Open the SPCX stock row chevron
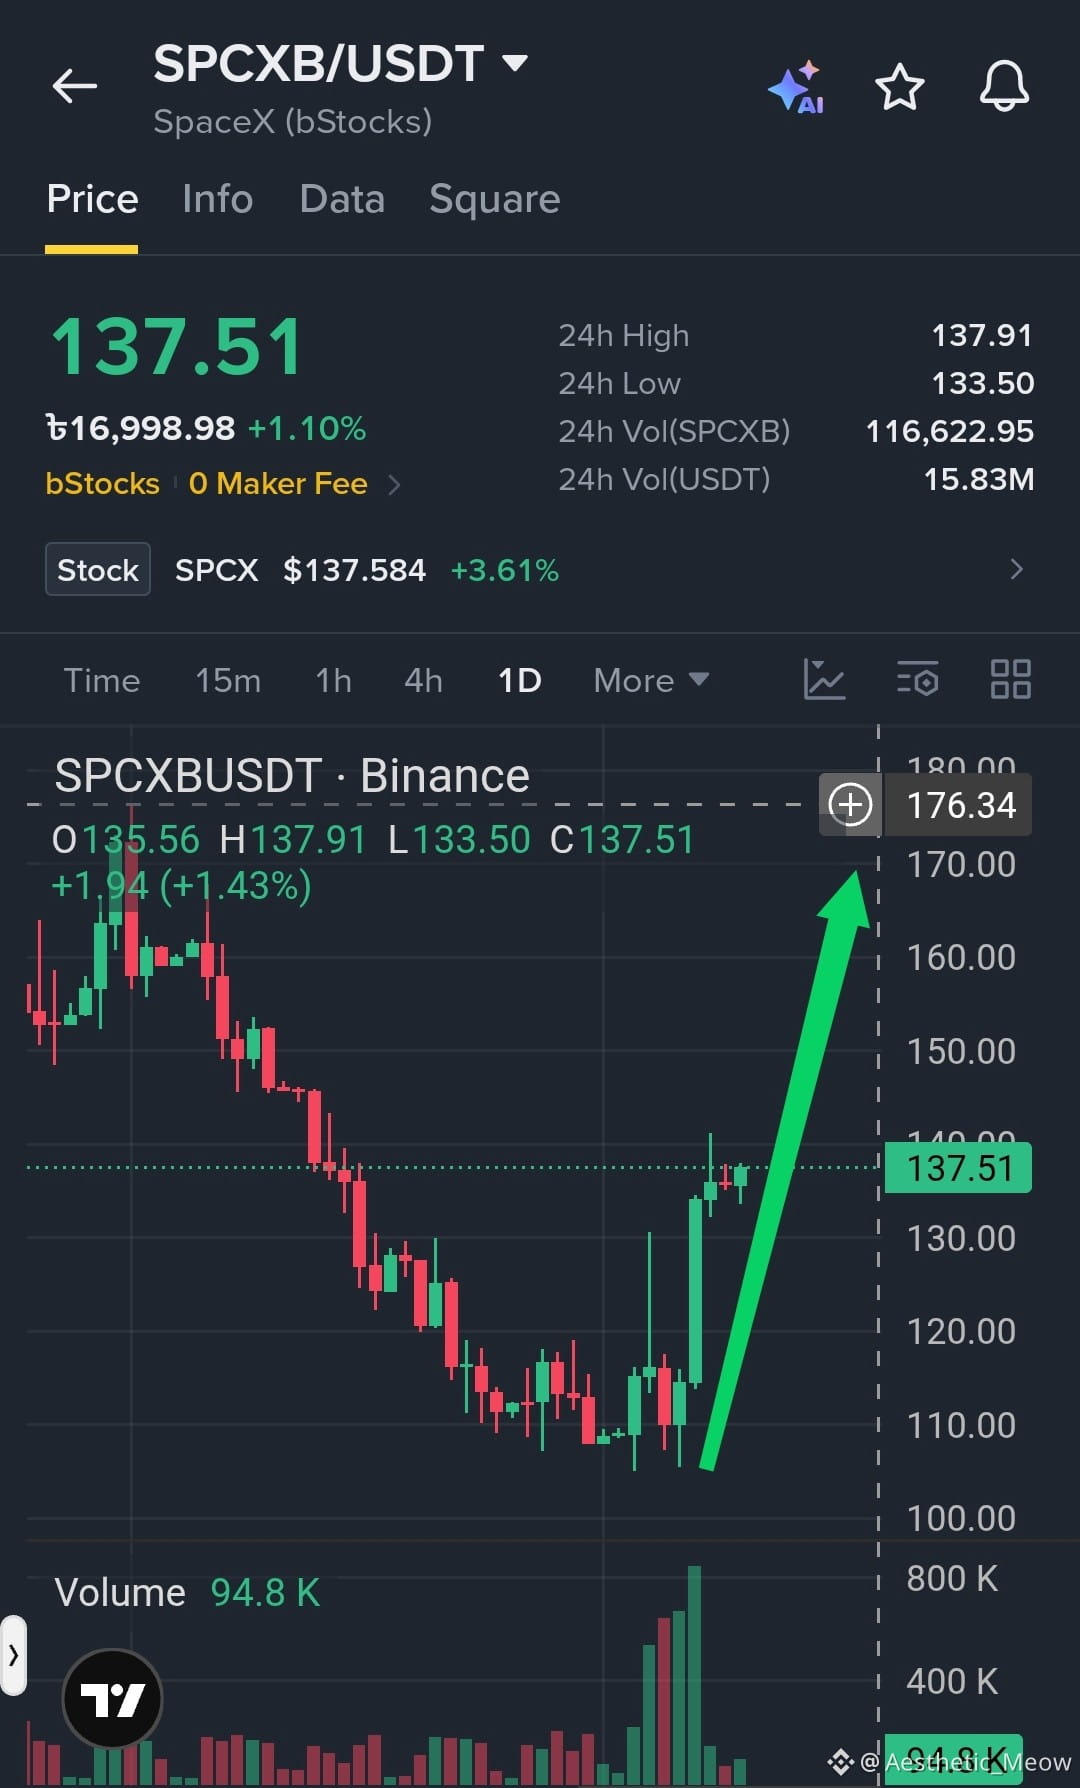 (x=1017, y=569)
